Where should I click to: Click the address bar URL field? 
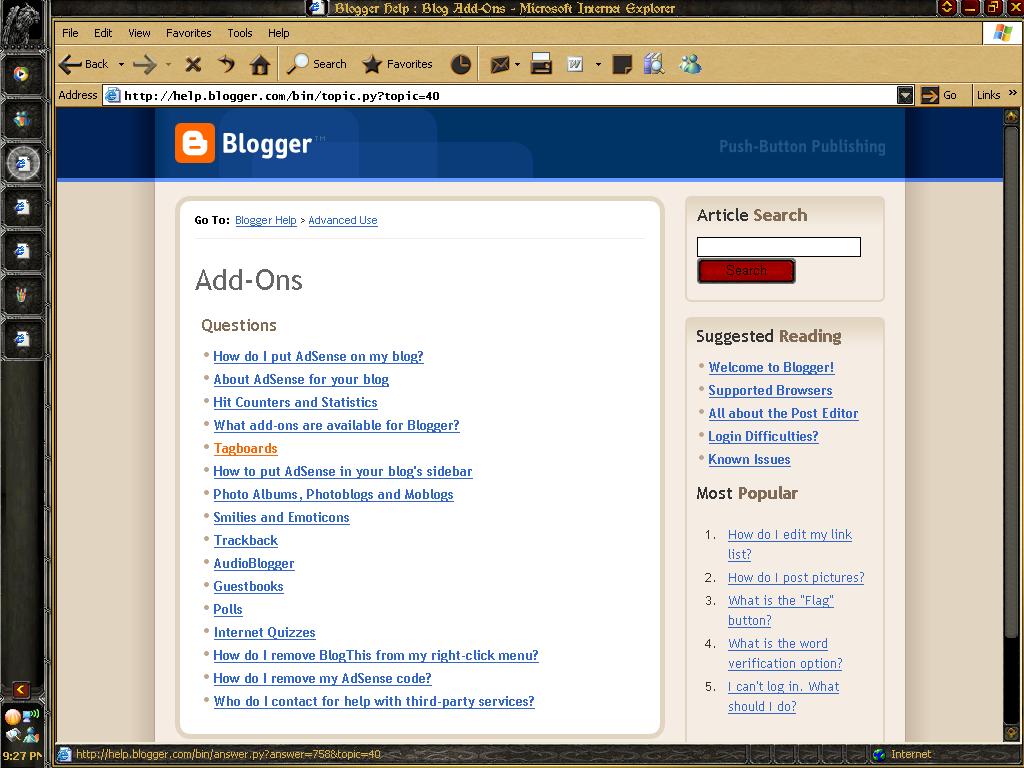tap(500, 95)
